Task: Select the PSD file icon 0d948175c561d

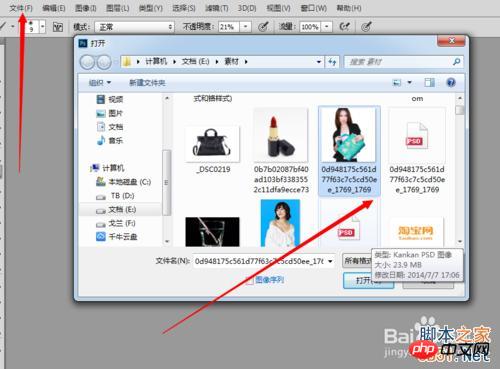Action: pyautogui.click(x=417, y=135)
